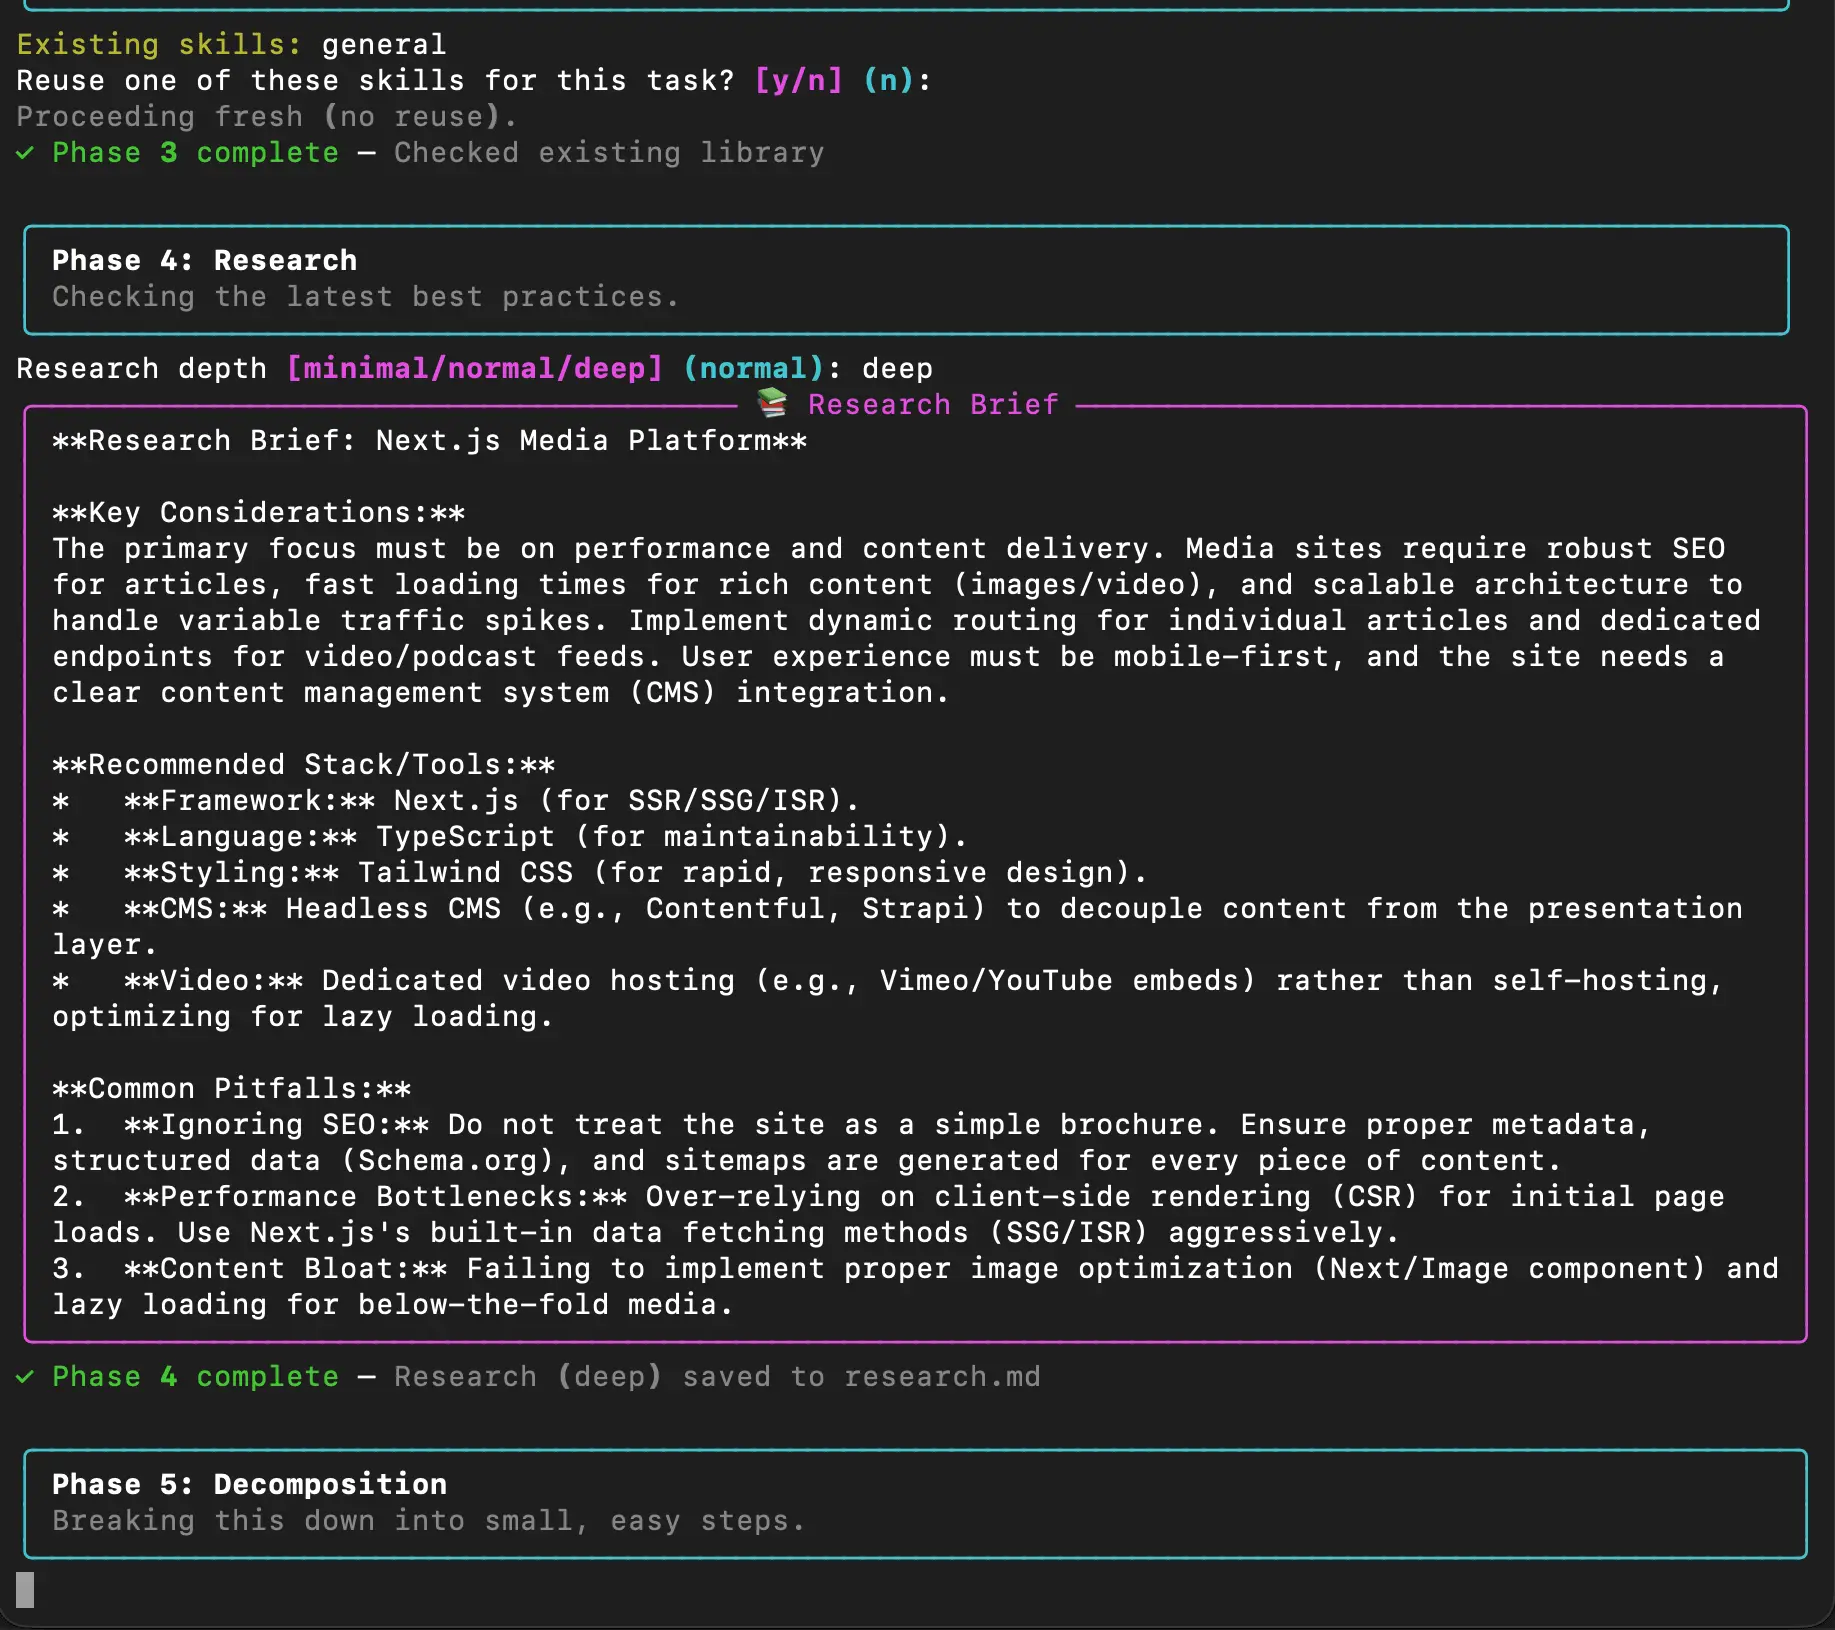Click "Breaking this down into small, easy steps."
Viewport: 1835px width, 1630px height.
click(429, 1521)
